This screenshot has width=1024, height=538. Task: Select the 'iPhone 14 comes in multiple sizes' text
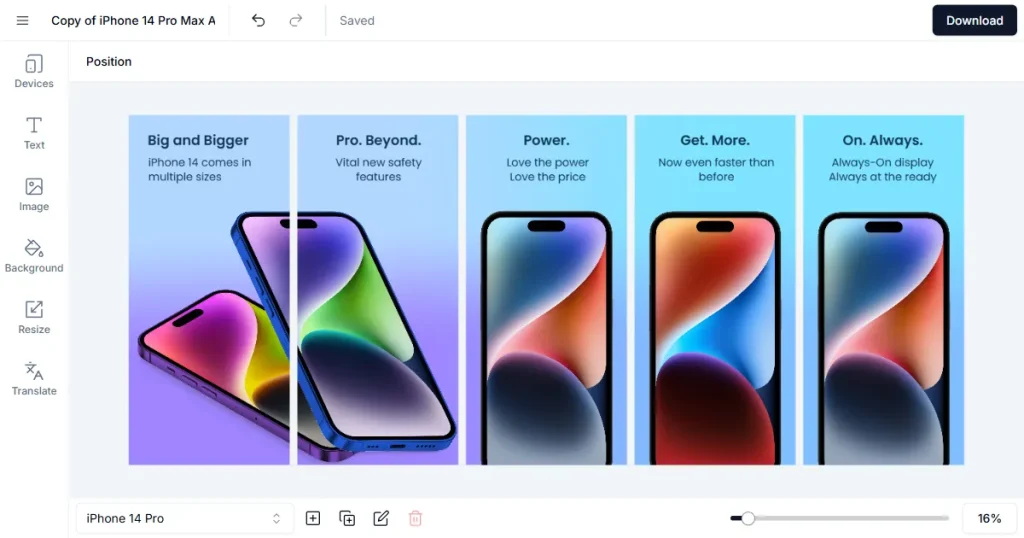199,170
